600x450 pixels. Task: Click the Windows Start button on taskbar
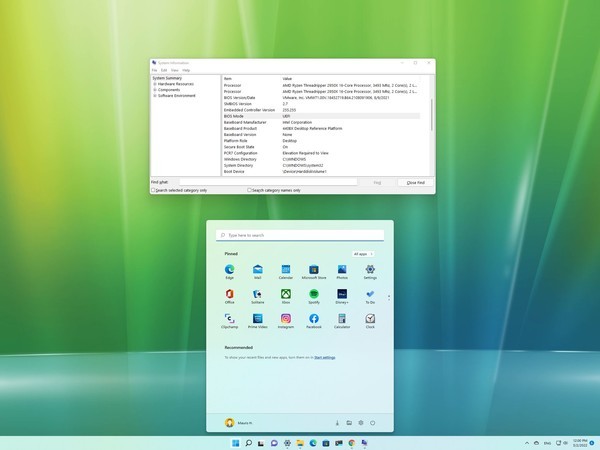[235, 443]
